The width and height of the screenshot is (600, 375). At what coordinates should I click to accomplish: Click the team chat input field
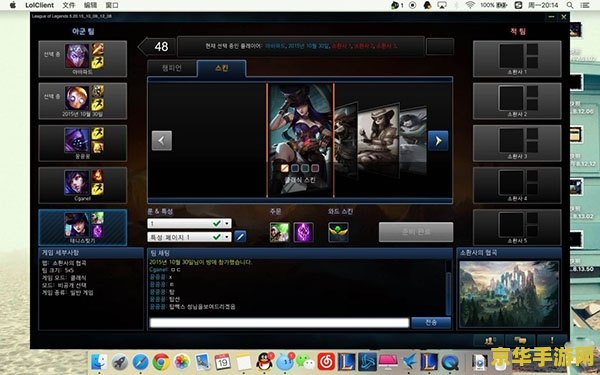tap(279, 323)
